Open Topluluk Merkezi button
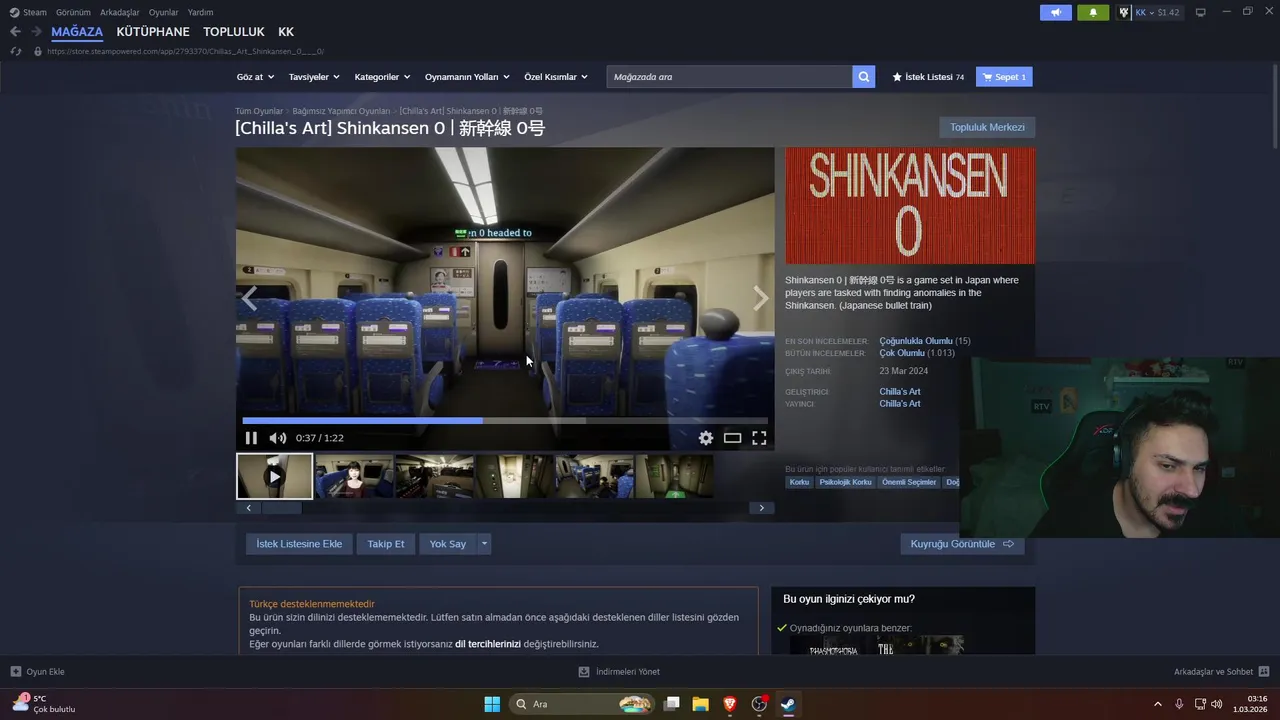 [987, 127]
